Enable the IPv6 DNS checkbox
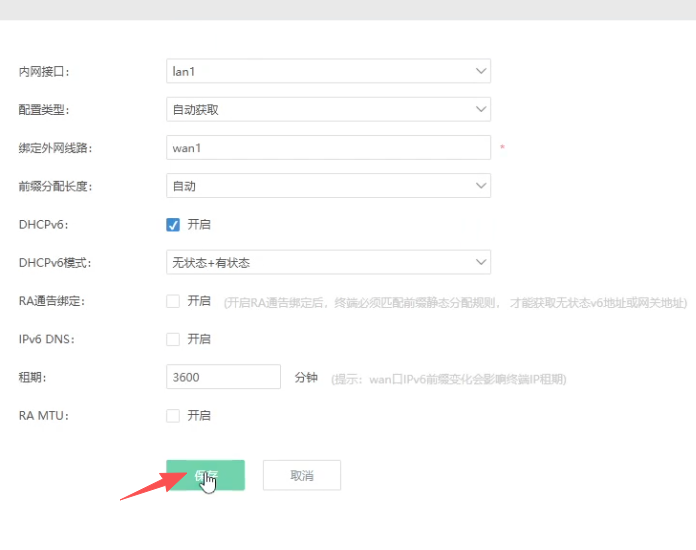 click(x=173, y=339)
